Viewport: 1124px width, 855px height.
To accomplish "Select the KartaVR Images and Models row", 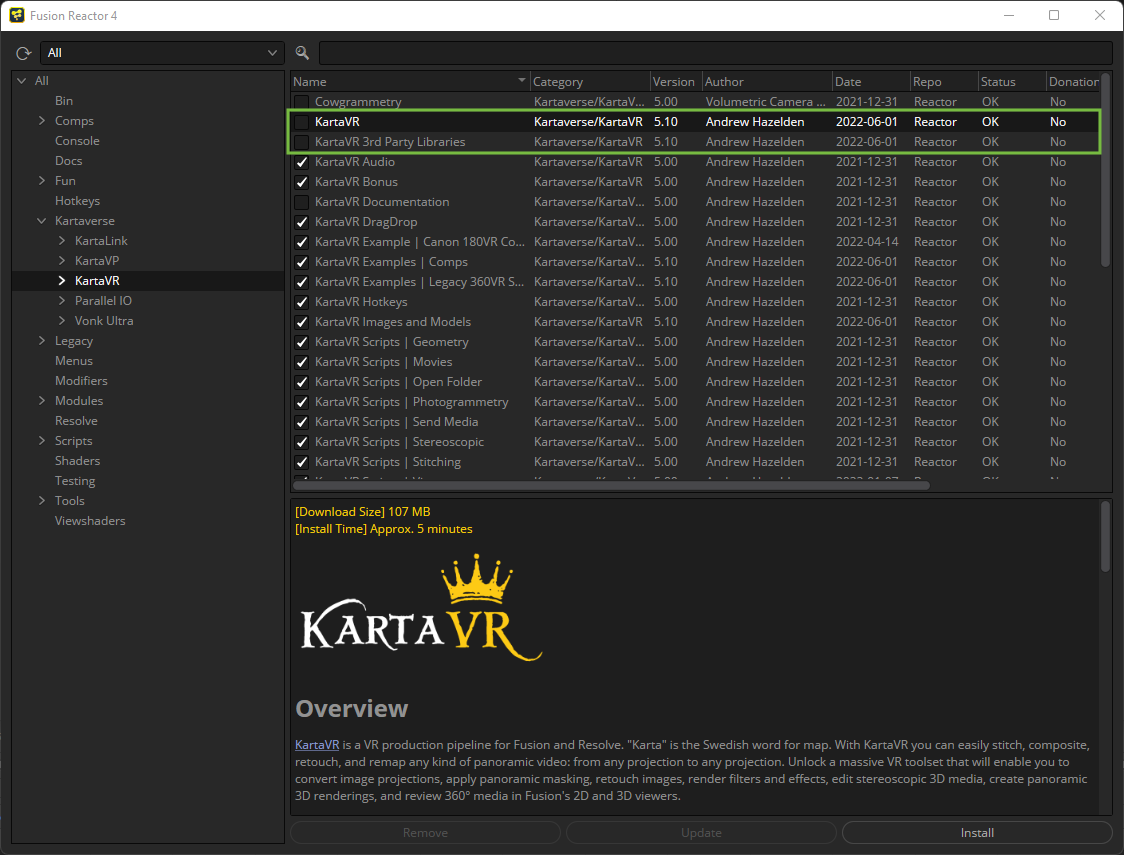I will [x=694, y=322].
